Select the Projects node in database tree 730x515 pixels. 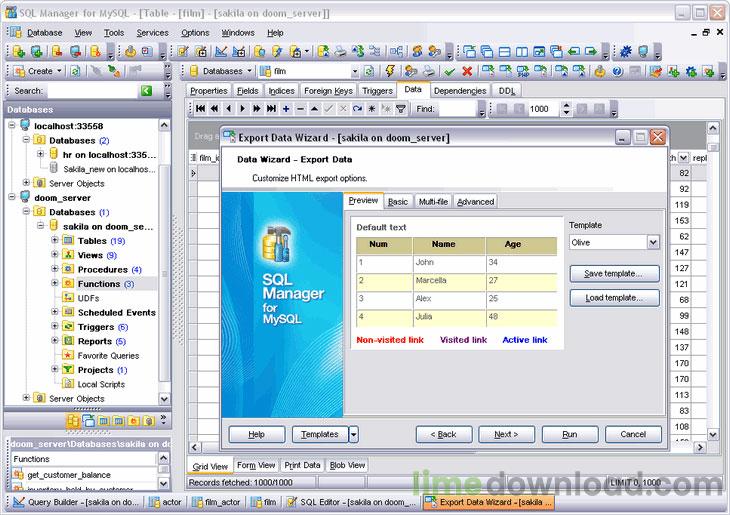[x=95, y=370]
